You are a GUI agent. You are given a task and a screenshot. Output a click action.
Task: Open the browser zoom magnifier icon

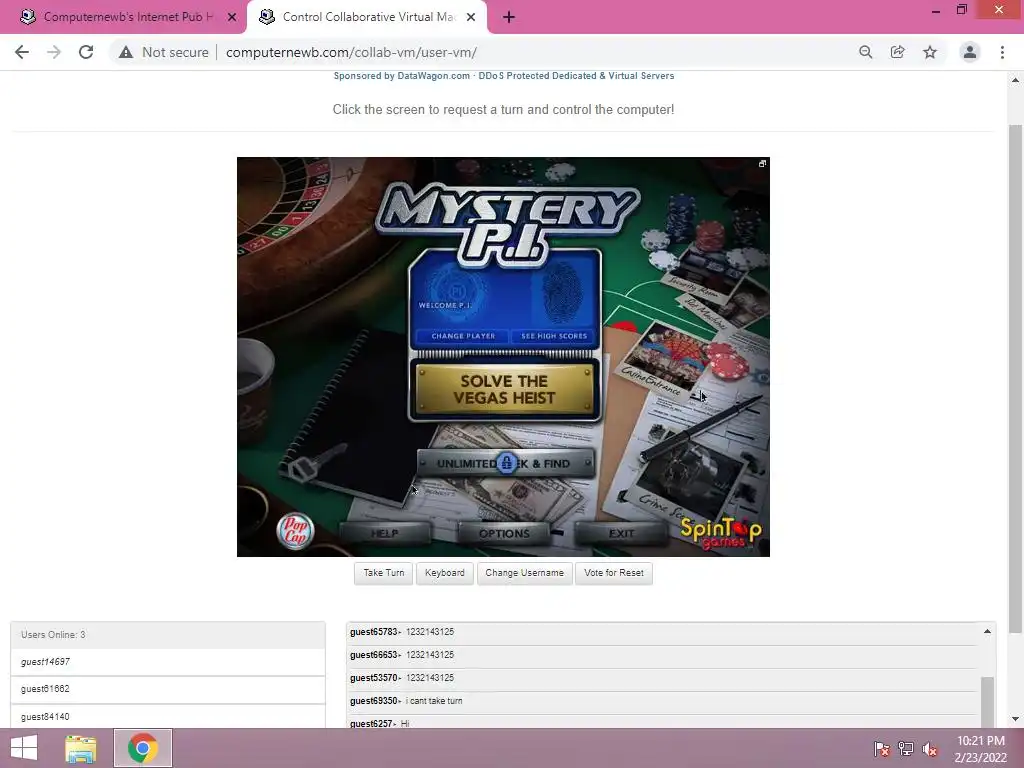865,52
